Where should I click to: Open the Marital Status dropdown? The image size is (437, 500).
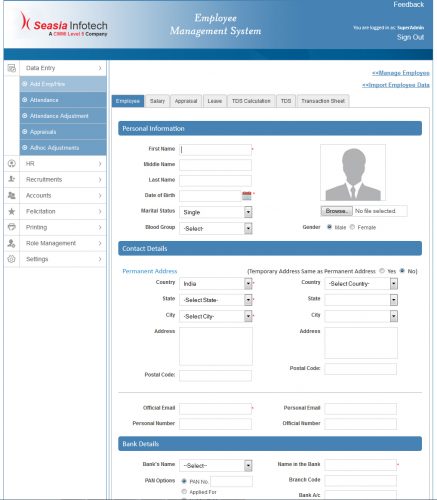click(x=216, y=212)
